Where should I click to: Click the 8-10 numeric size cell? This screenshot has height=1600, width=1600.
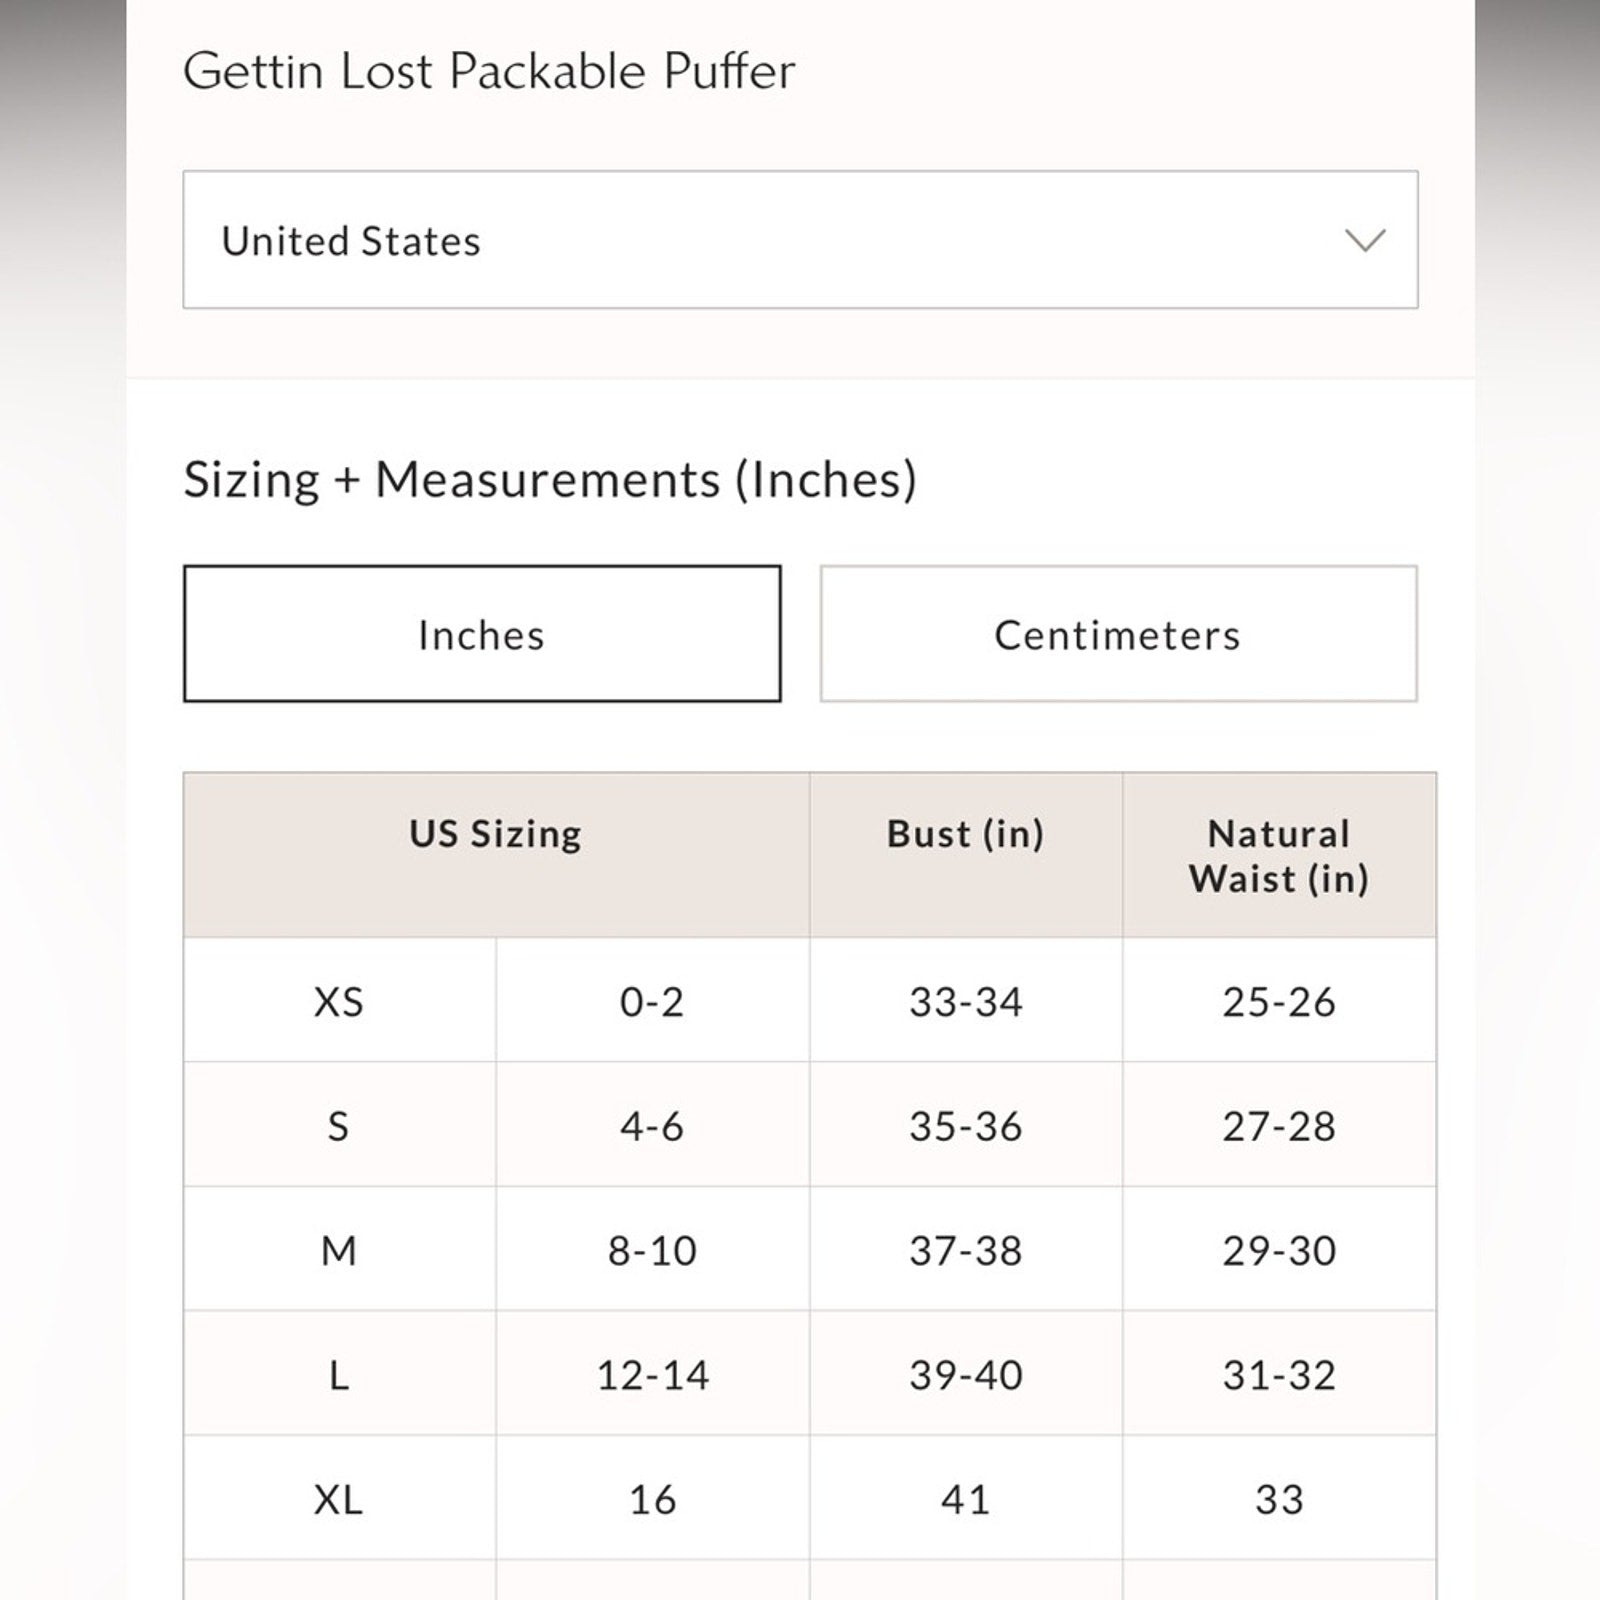(651, 1250)
